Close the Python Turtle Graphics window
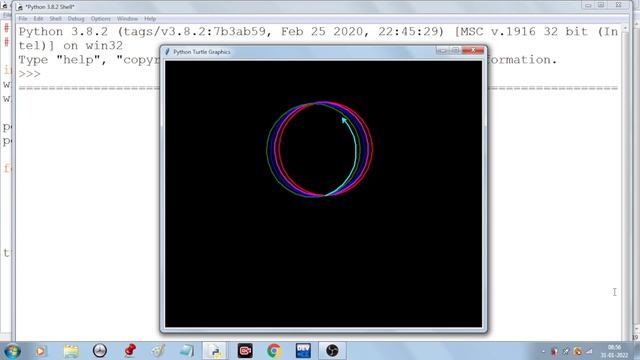This screenshot has width=640, height=360. click(473, 50)
